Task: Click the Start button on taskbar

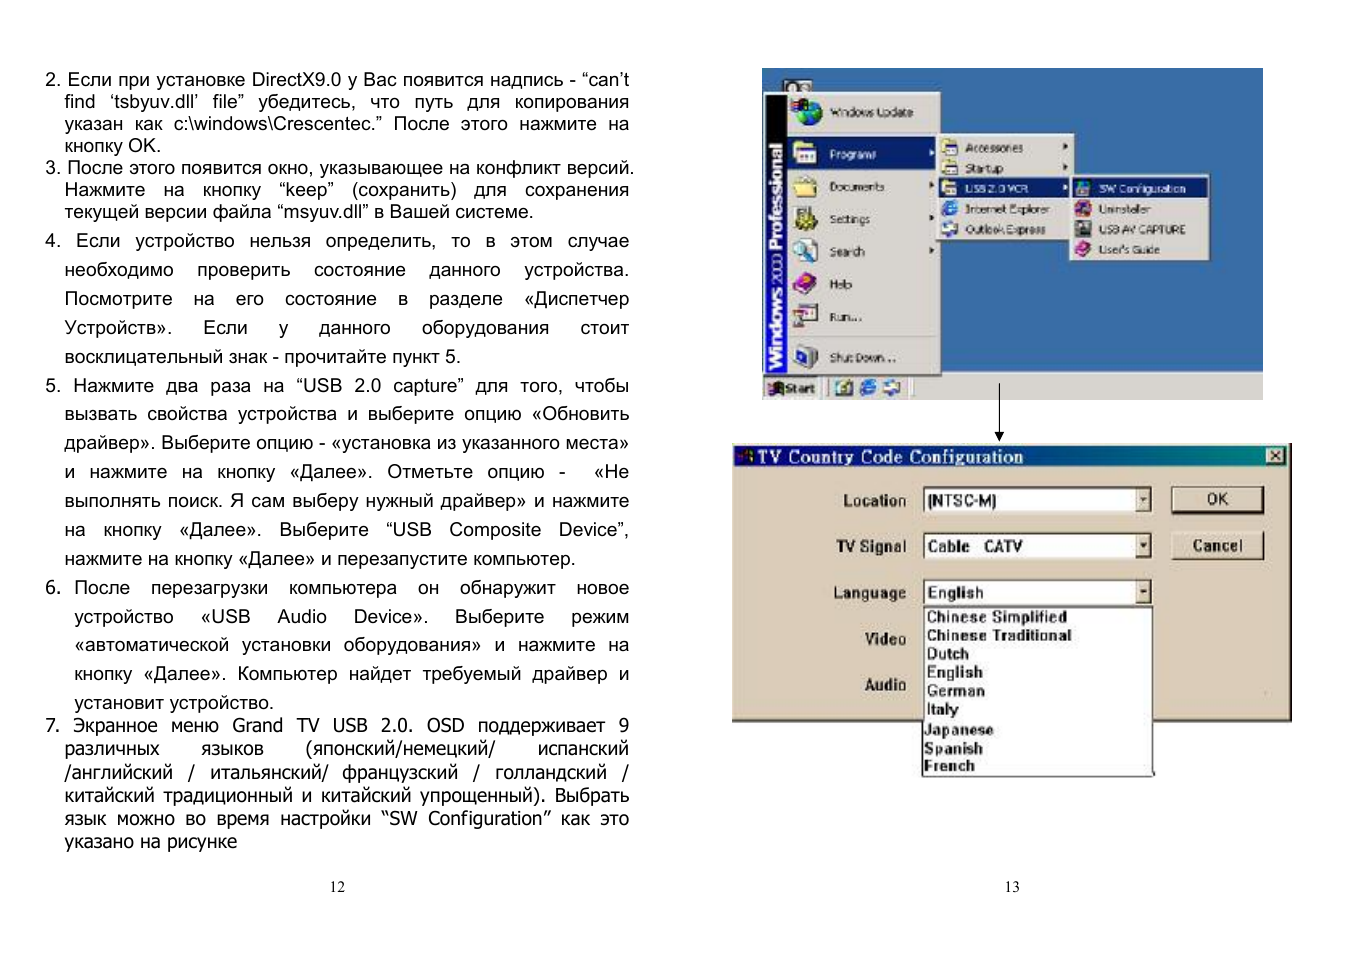Action: [x=792, y=388]
